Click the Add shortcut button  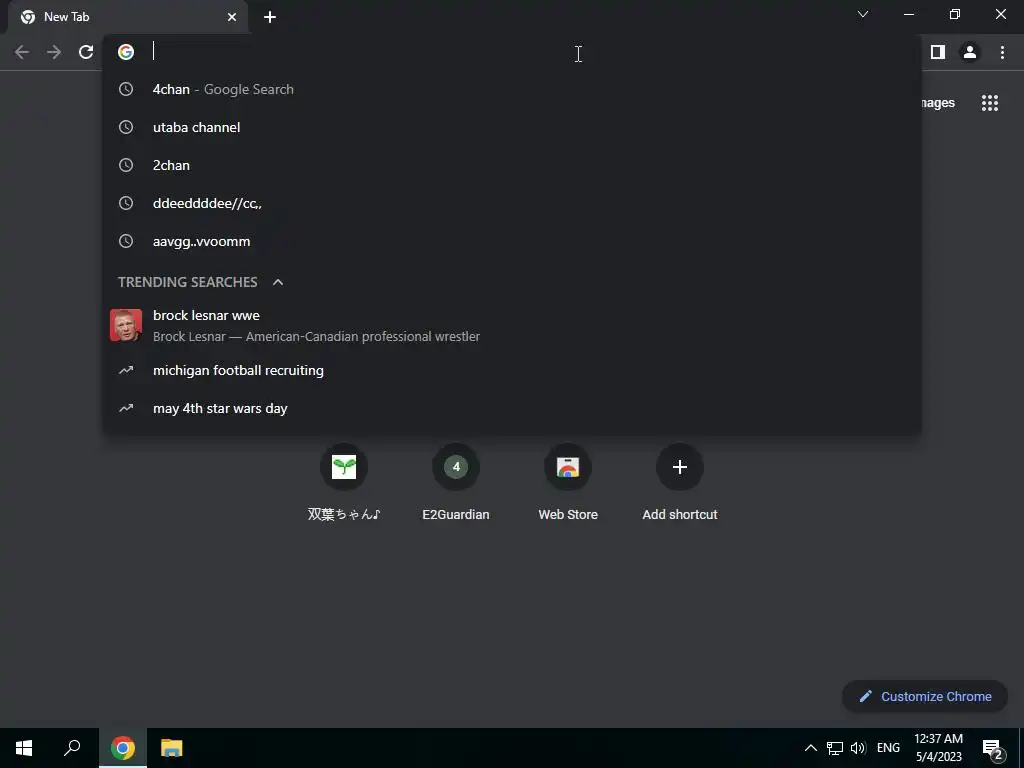[680, 482]
